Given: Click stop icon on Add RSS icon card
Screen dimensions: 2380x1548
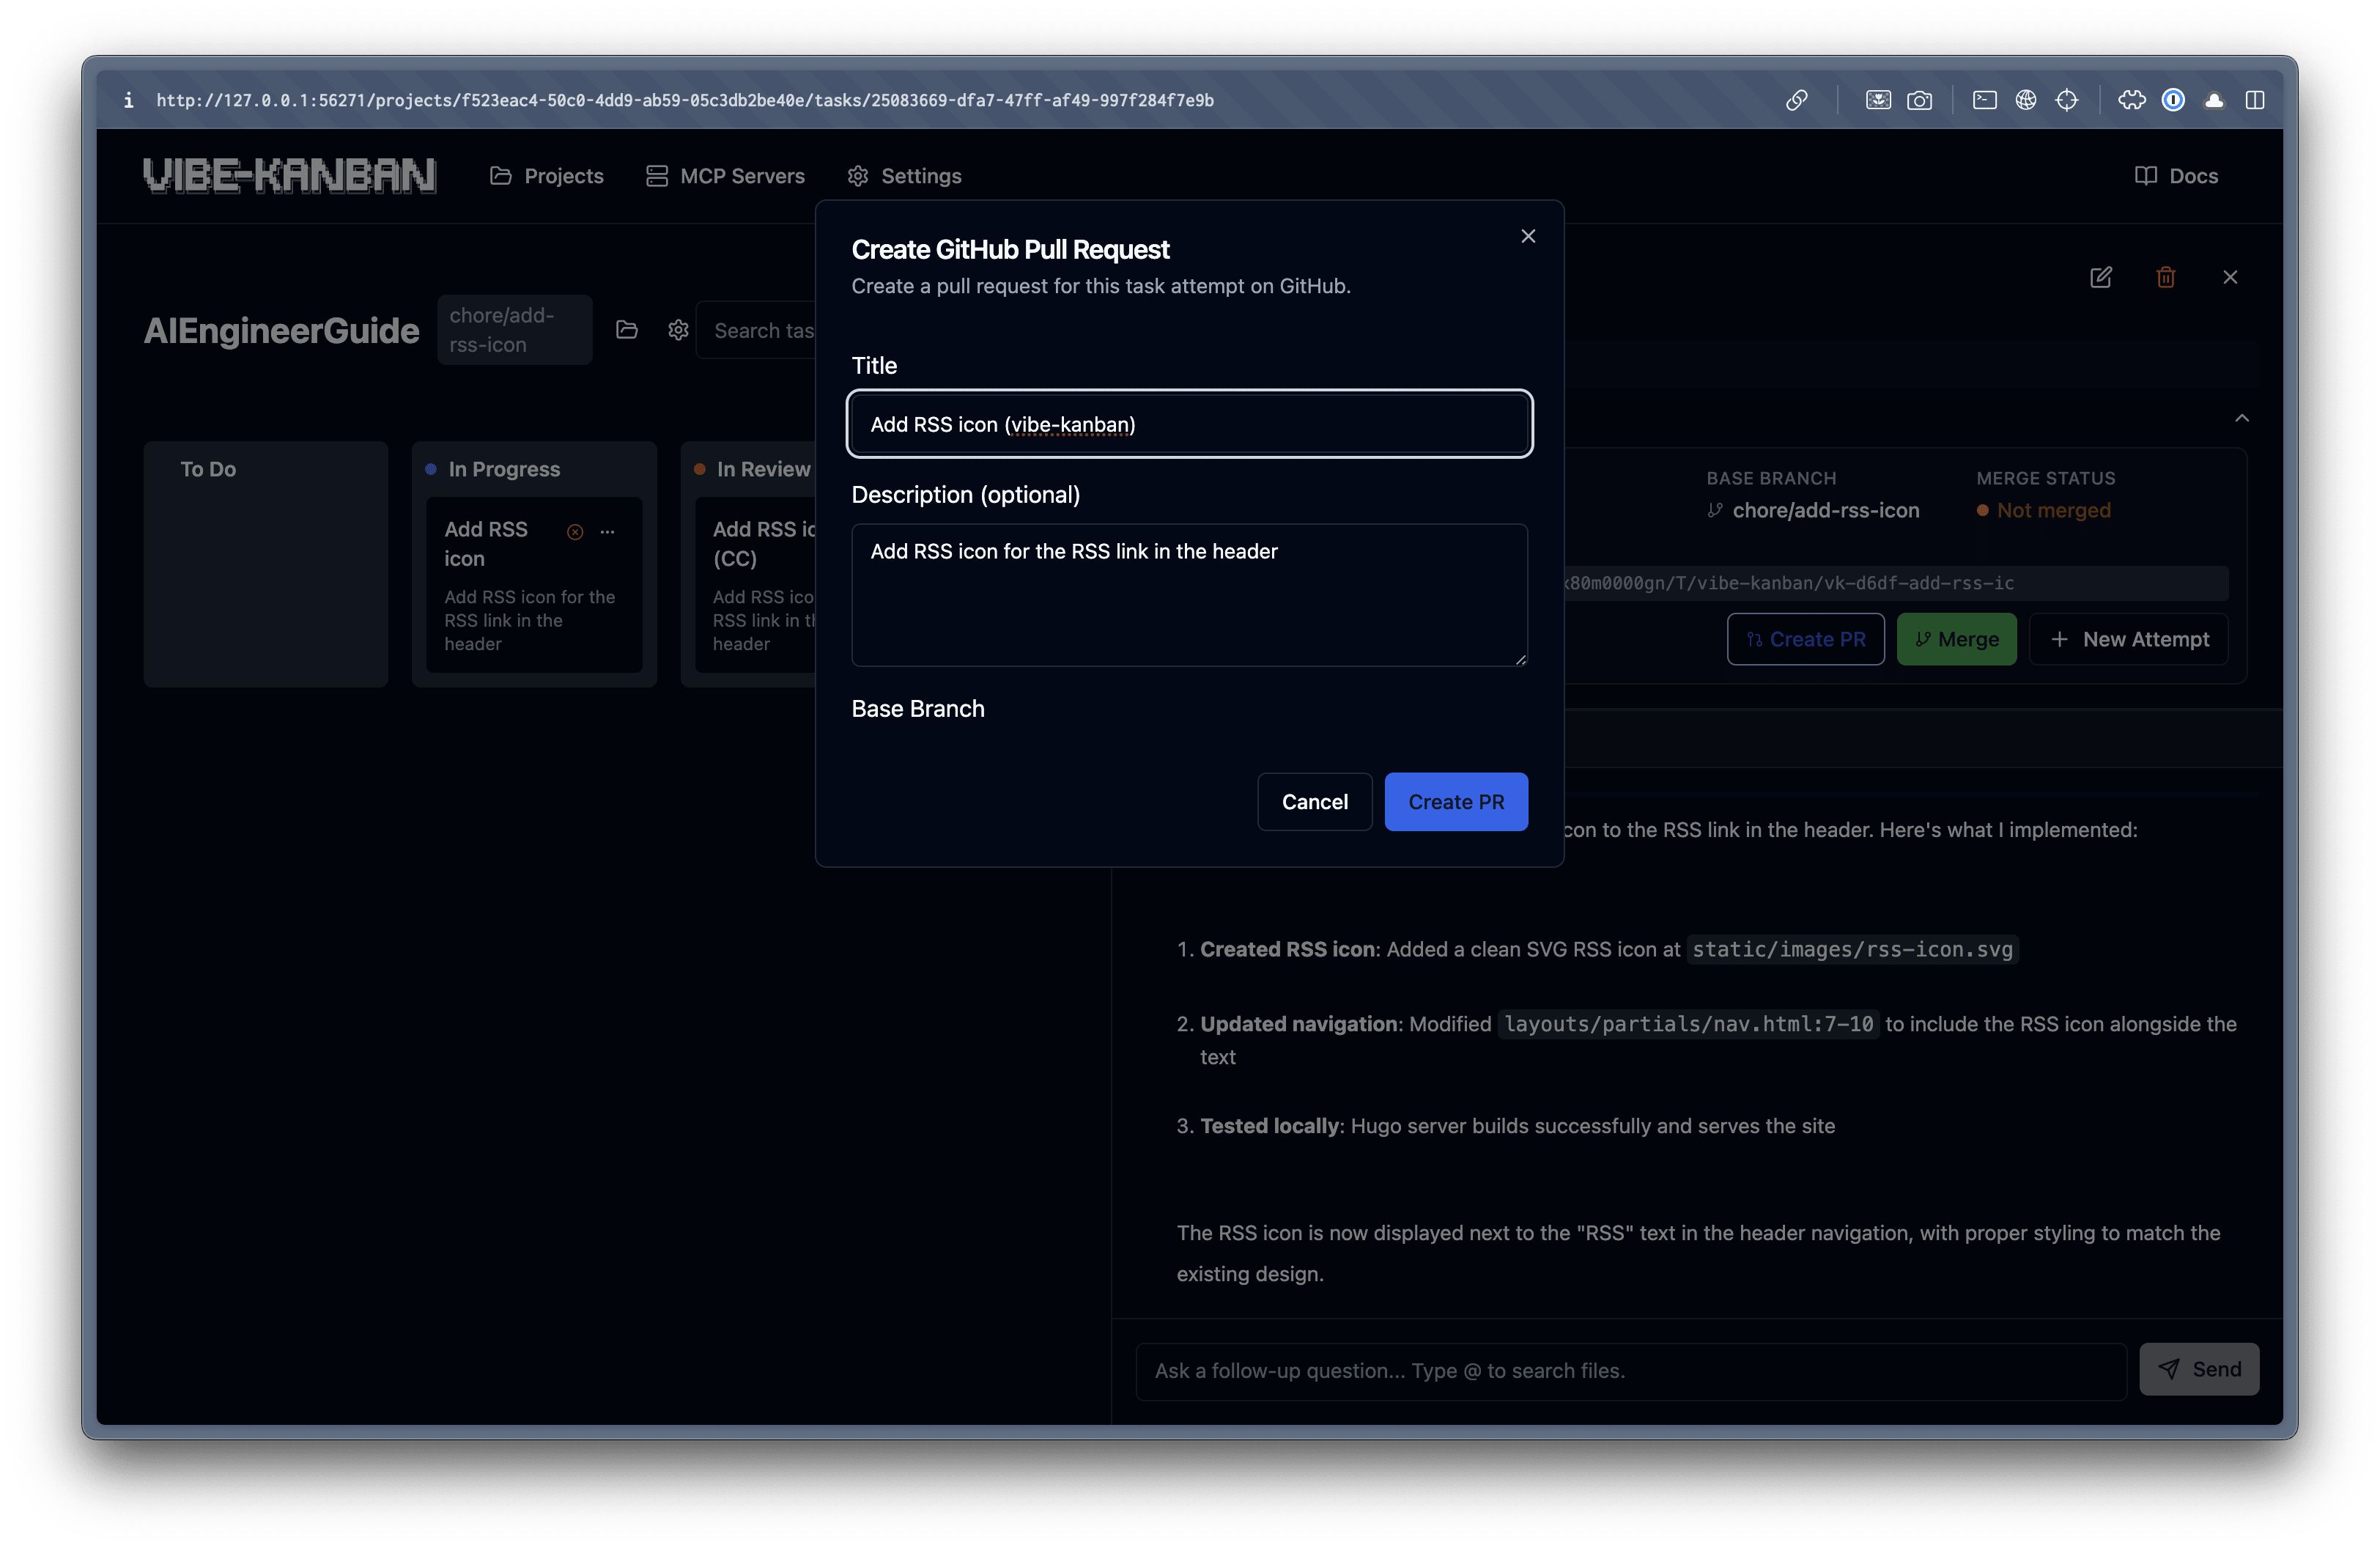Looking at the screenshot, I should (575, 532).
